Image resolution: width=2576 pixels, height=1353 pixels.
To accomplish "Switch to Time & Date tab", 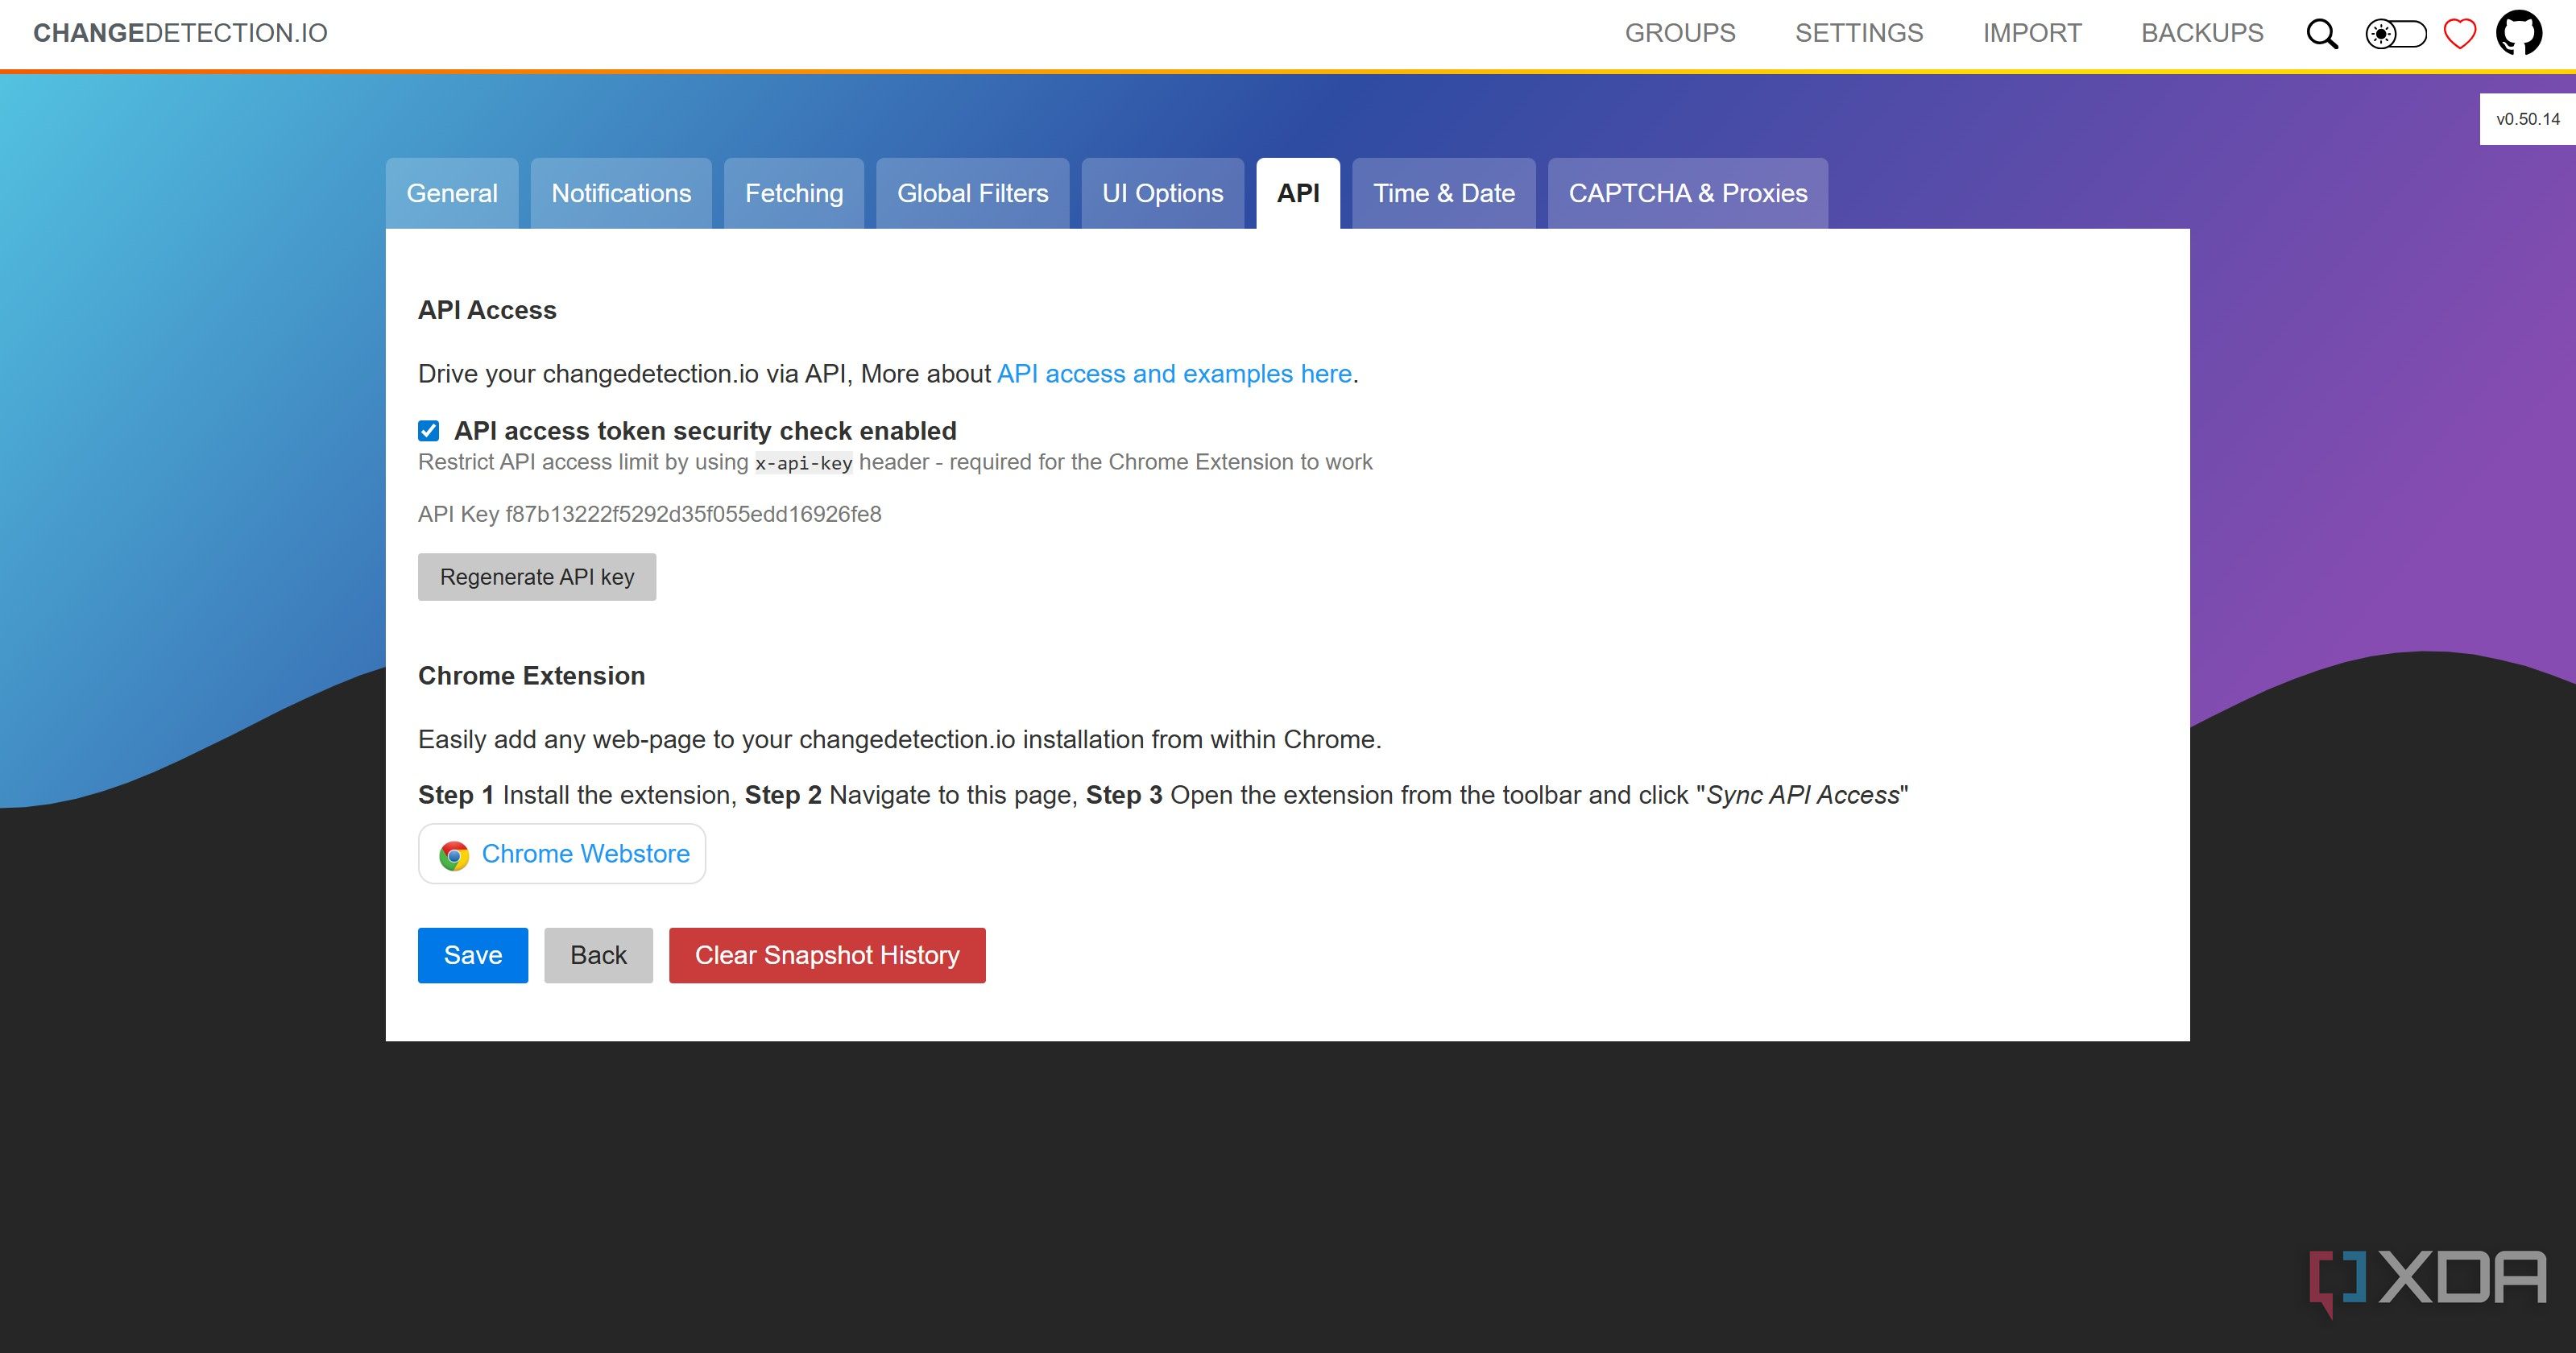I will click(x=1444, y=193).
